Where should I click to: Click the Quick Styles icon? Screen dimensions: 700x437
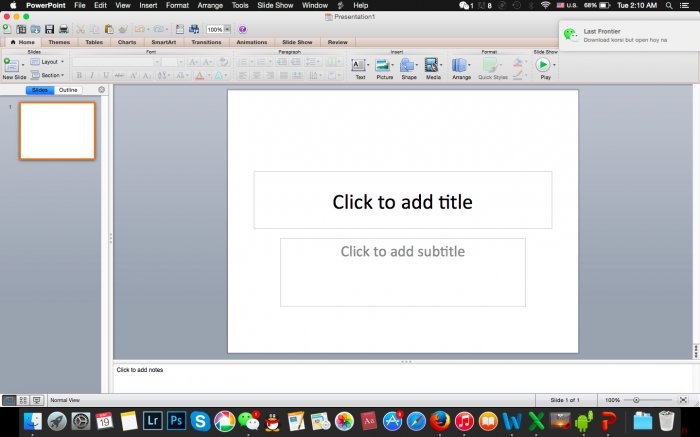[490, 65]
